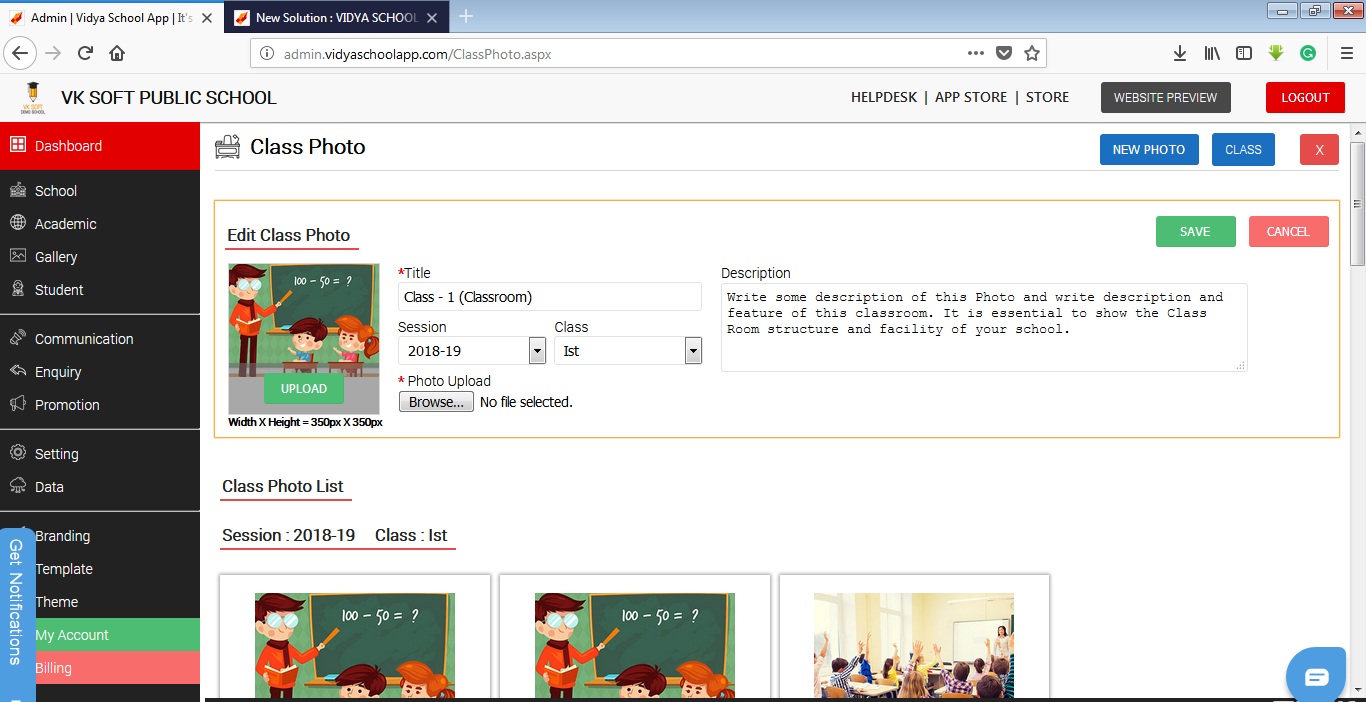The image size is (1366, 702).
Task: Click the Description resize handle corner
Action: (x=1241, y=366)
